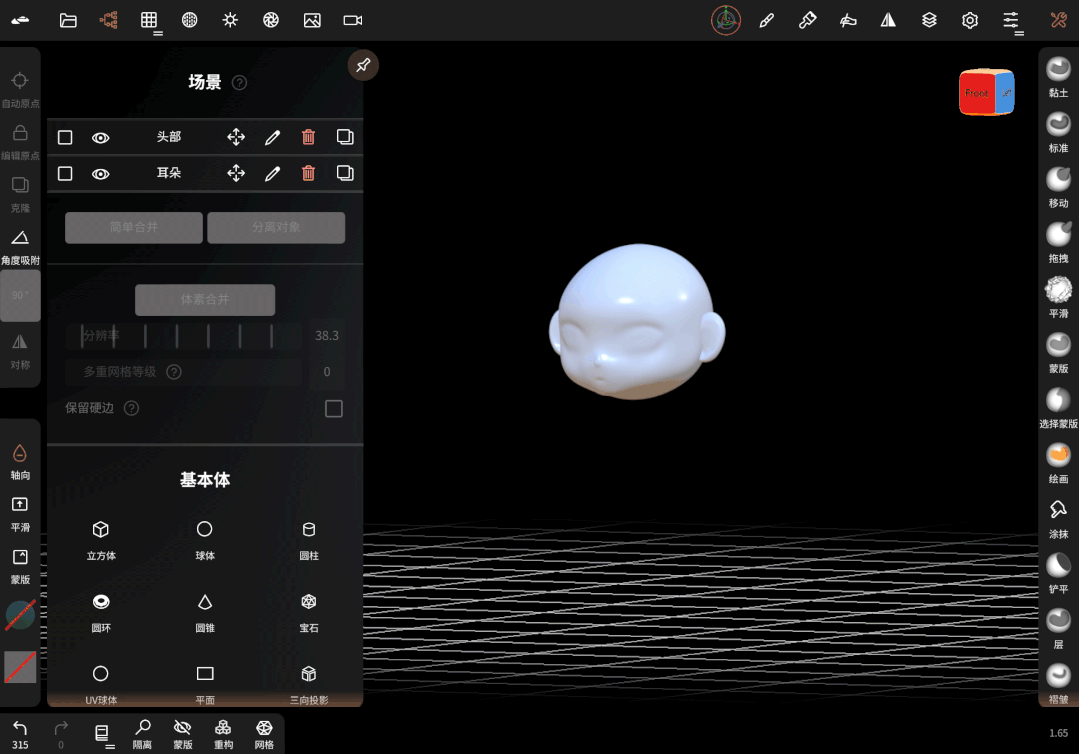
Task: Hide the 耳朵 object with eye icon
Action: click(100, 173)
